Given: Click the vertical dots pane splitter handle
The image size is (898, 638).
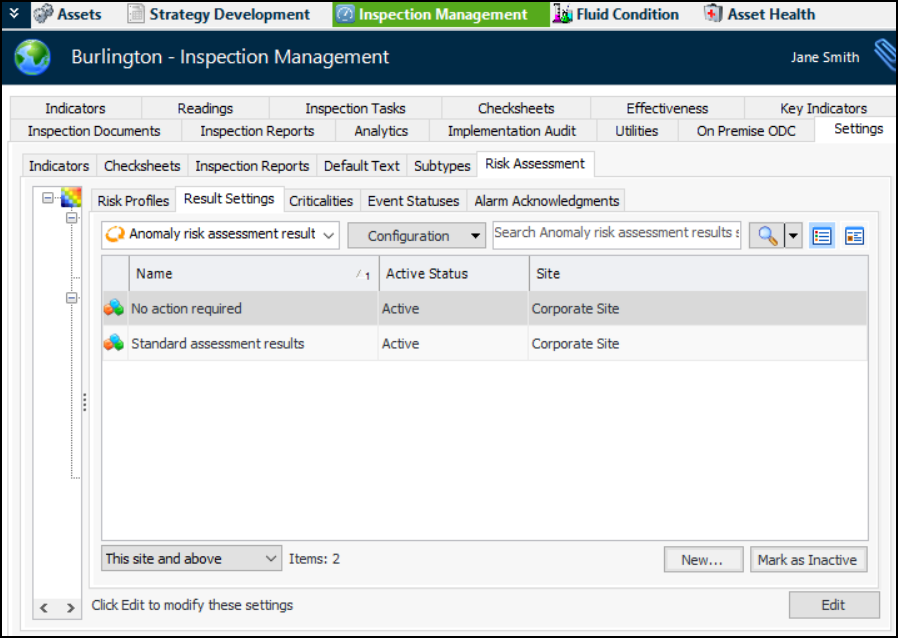Looking at the screenshot, I should pyautogui.click(x=85, y=402).
